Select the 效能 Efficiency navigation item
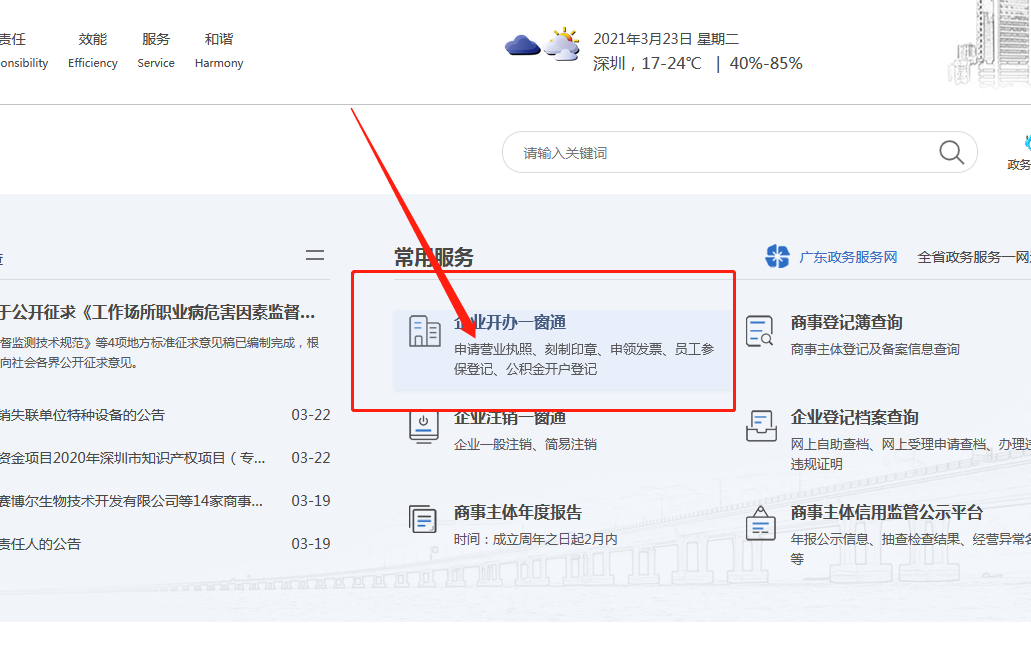The width and height of the screenshot is (1031, 658). pos(92,40)
